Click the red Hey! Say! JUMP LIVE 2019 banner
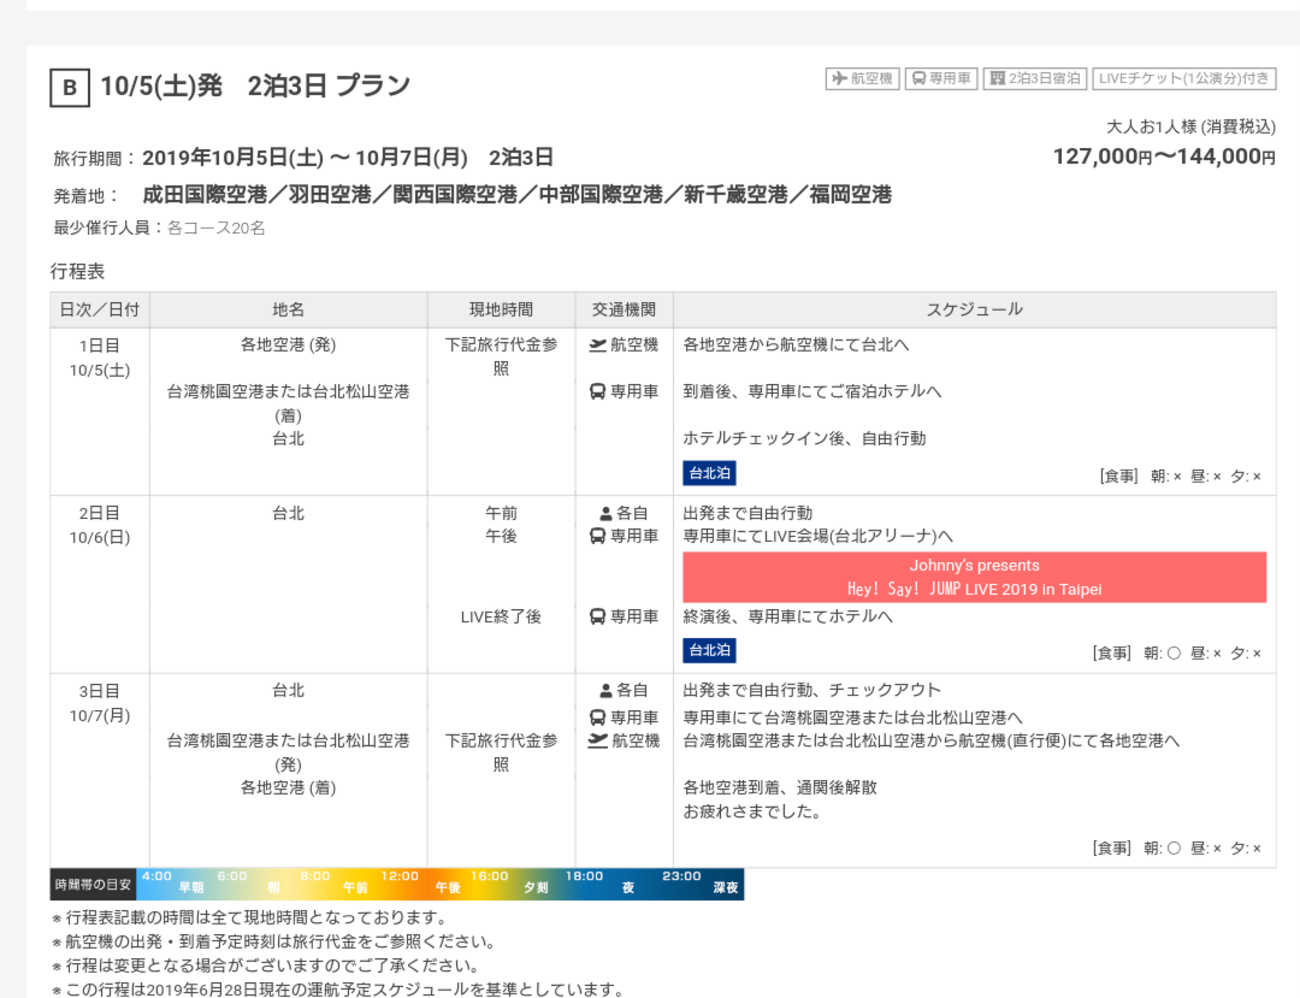This screenshot has height=998, width=1300. pos(975,577)
